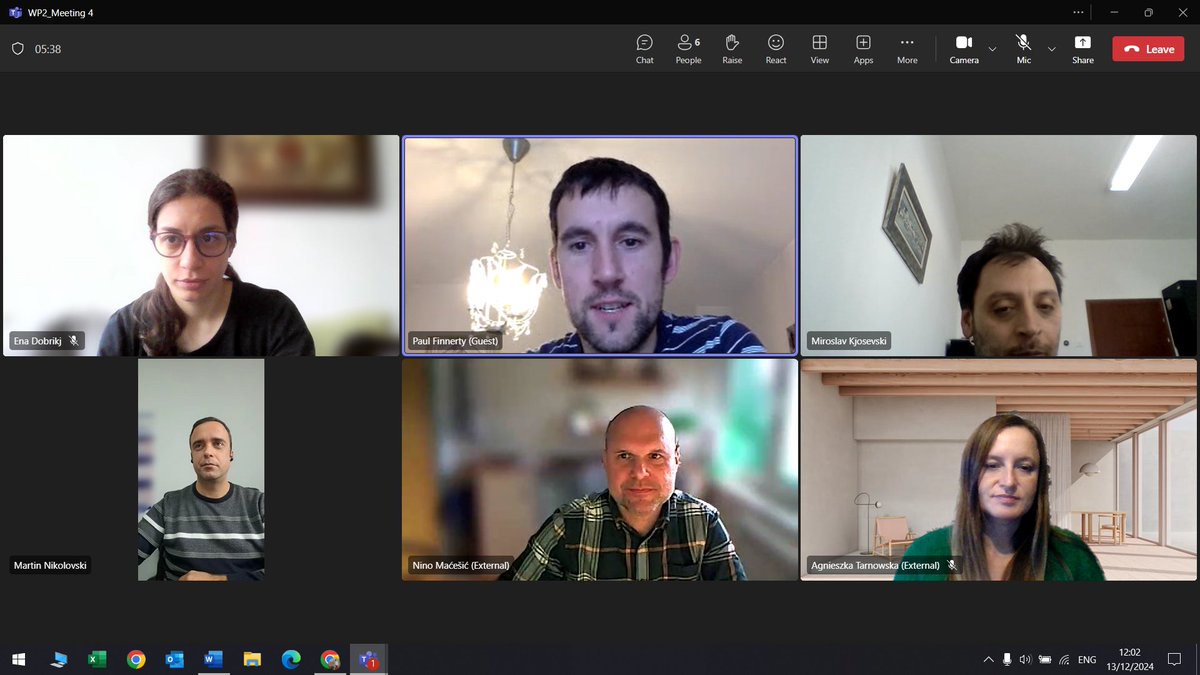Viewport: 1200px width, 675px height.
Task: Expand camera options arrow beside Camera
Action: (992, 49)
